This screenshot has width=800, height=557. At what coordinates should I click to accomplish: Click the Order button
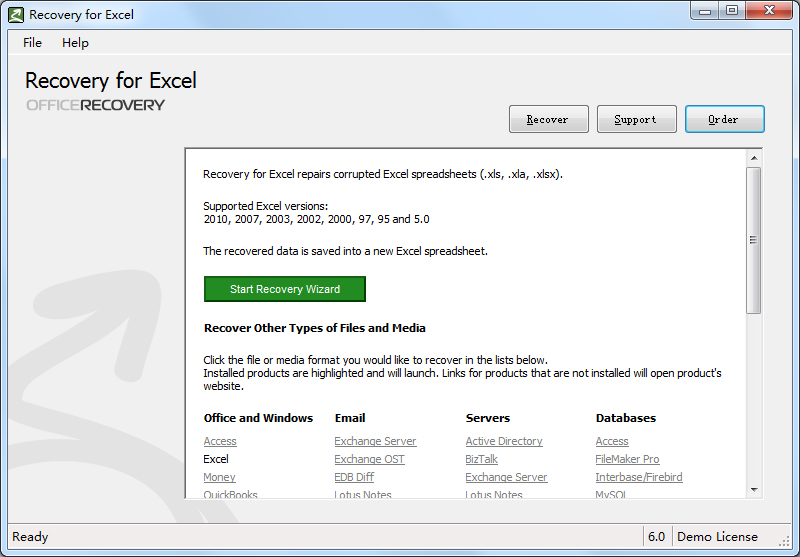[724, 119]
